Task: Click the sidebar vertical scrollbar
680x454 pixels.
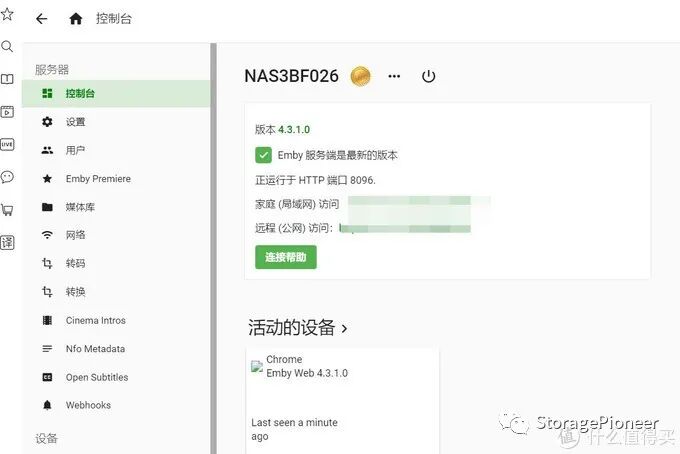Action: [213, 248]
